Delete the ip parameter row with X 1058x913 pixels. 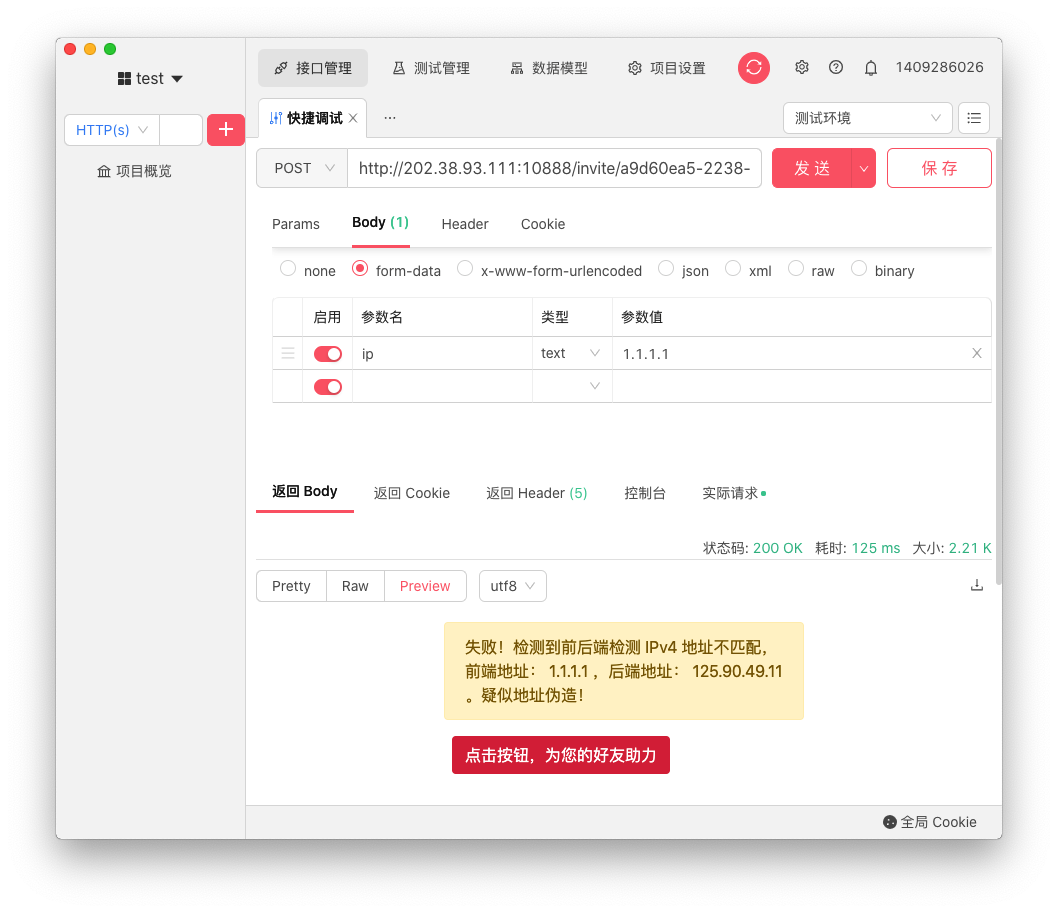[x=977, y=354]
